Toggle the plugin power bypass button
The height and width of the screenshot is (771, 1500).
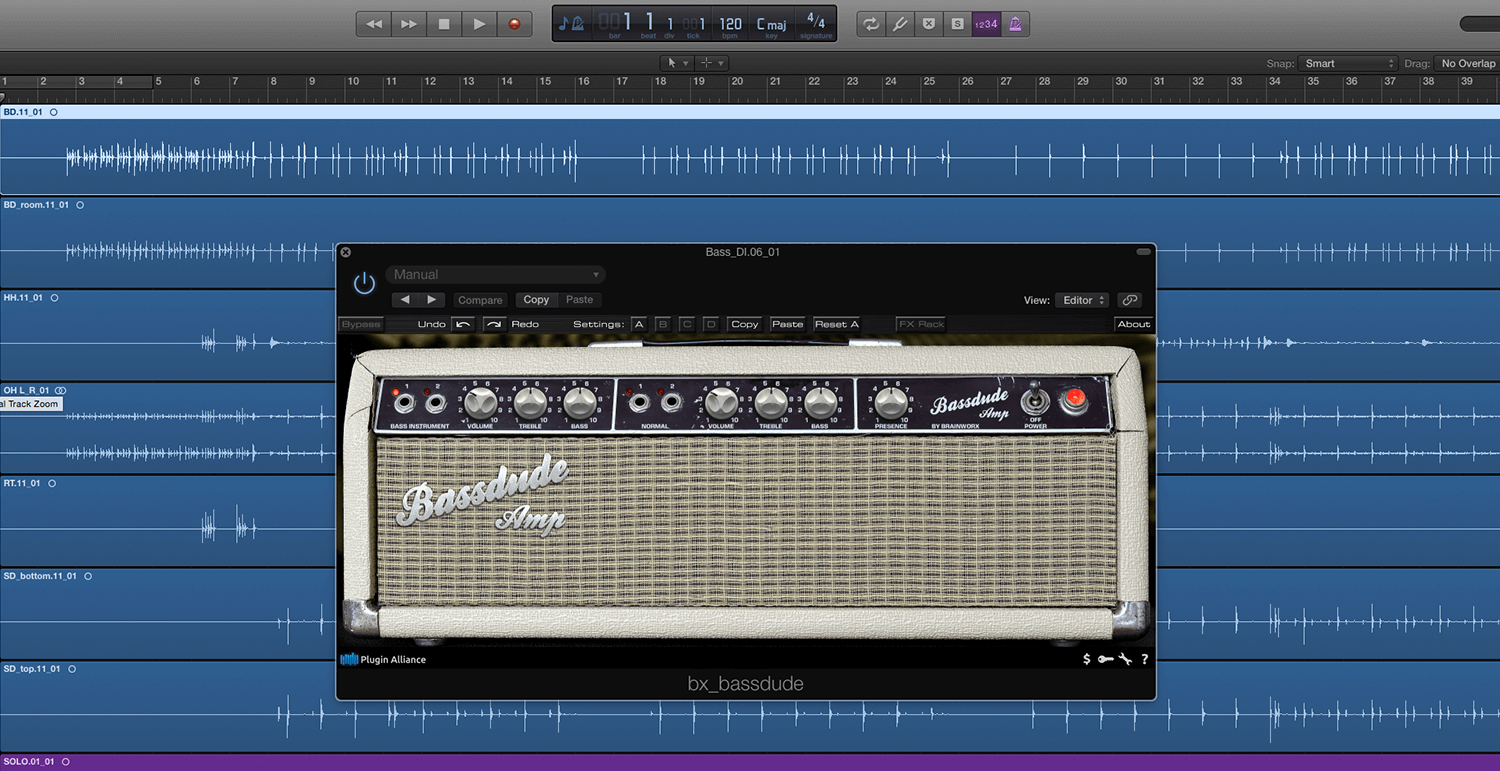click(364, 284)
